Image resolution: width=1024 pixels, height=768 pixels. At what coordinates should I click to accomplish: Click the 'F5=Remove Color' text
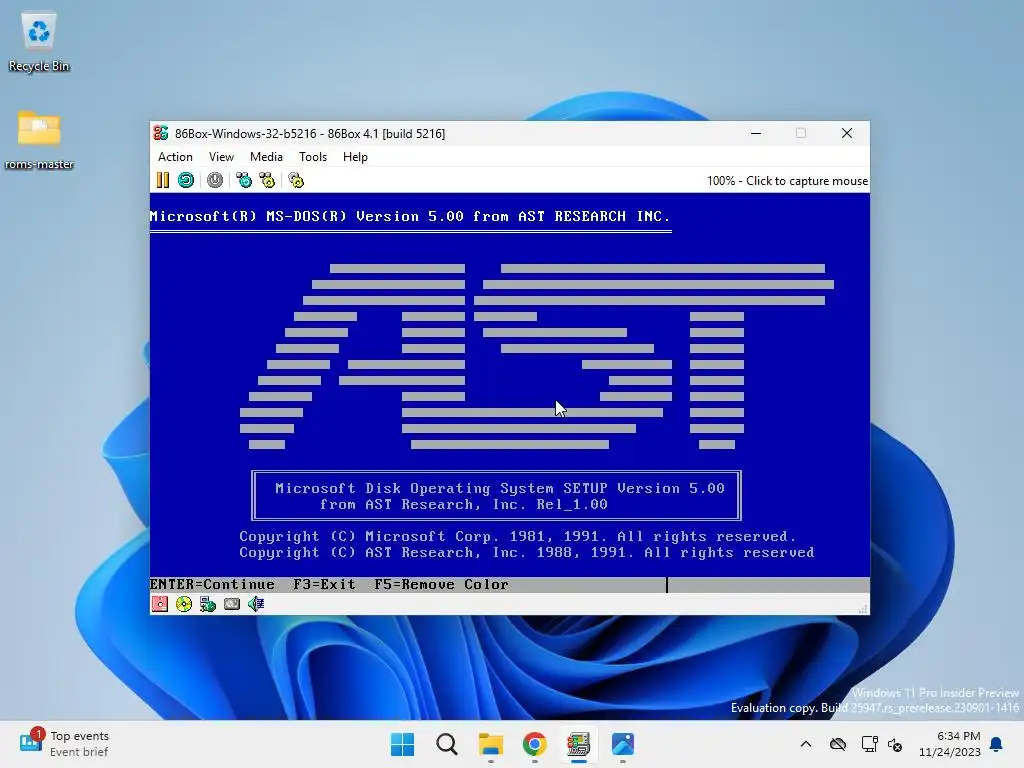441,584
